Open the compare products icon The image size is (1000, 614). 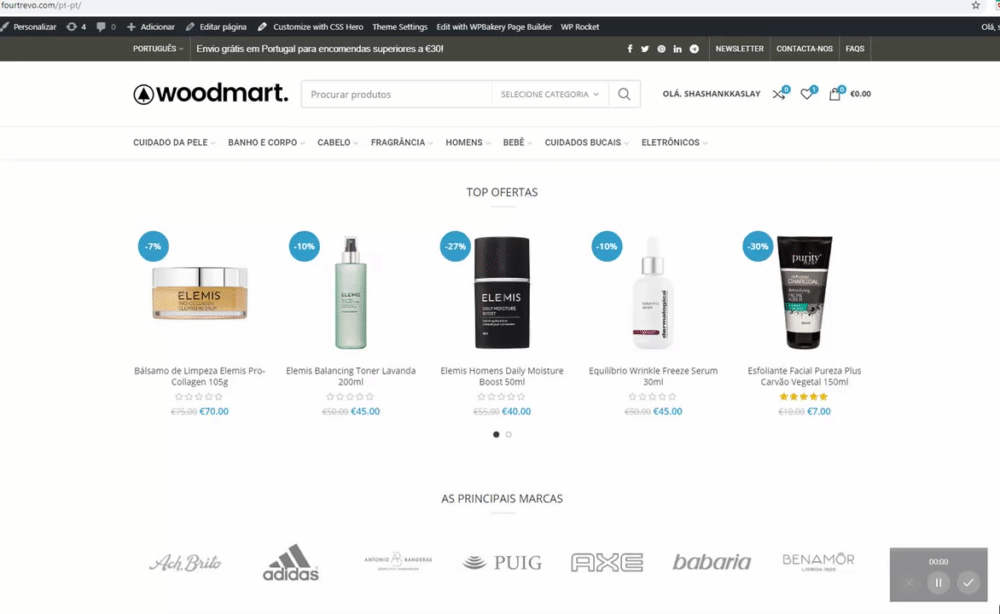point(779,94)
